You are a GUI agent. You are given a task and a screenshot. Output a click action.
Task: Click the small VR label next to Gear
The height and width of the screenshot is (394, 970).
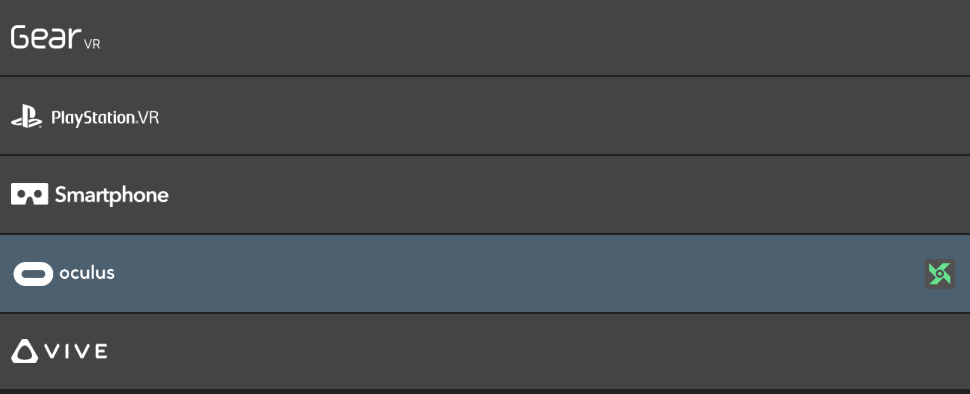92,44
